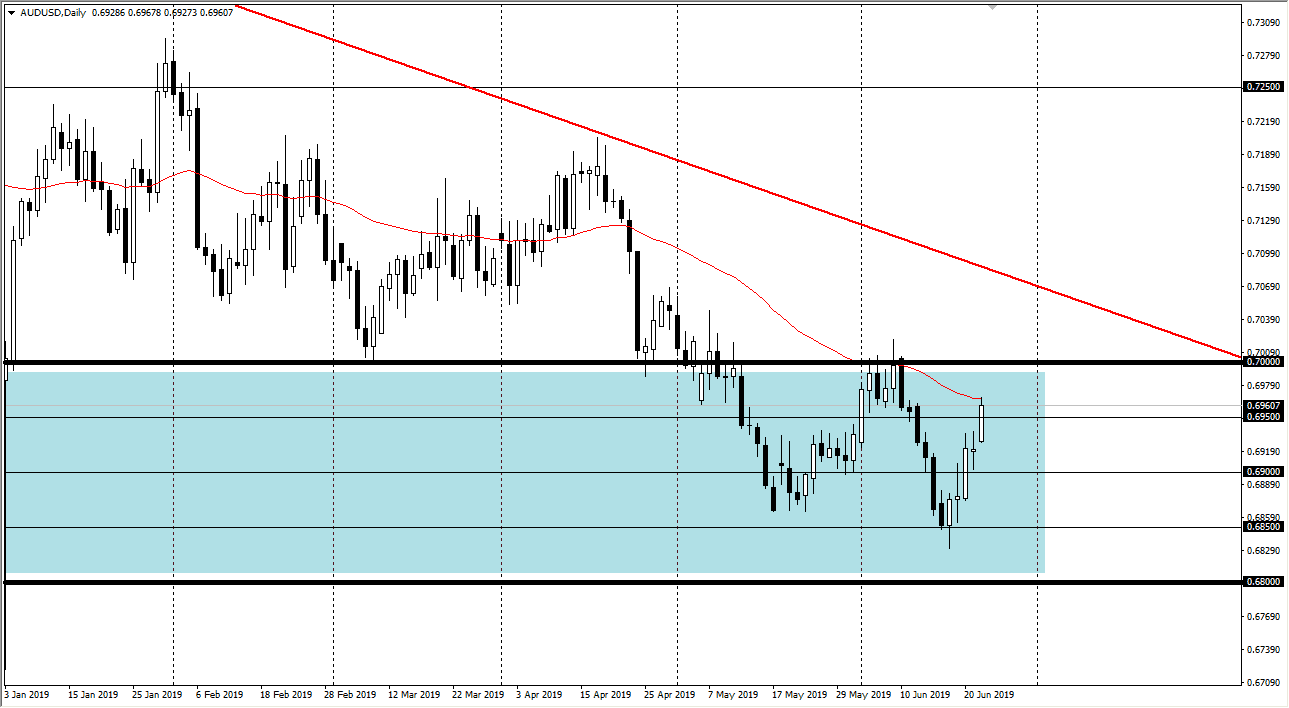Click the 0.70990 price scale value
This screenshot has height=708, width=1289.
click(x=1264, y=253)
